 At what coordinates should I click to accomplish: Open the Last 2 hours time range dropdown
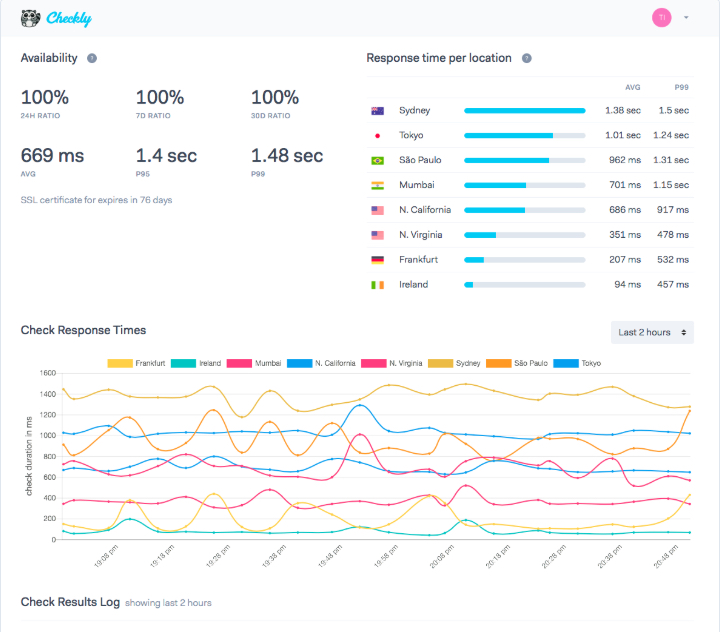coord(652,332)
